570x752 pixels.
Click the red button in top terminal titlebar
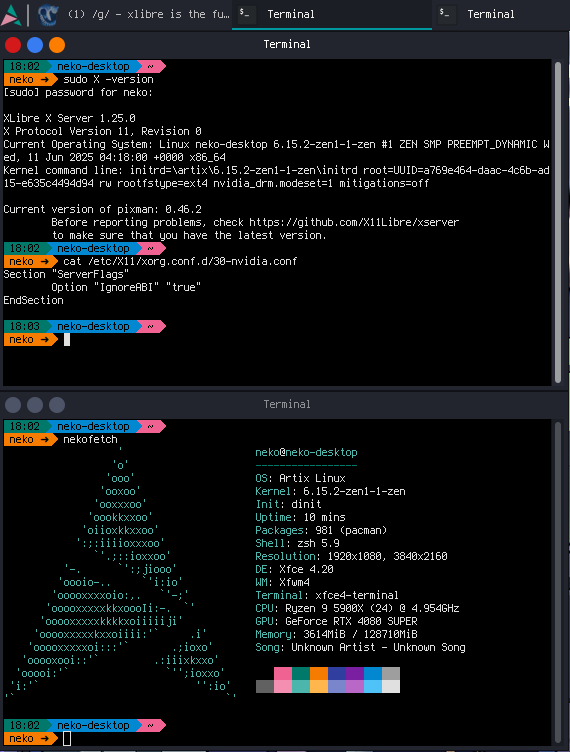pyautogui.click(x=13, y=45)
